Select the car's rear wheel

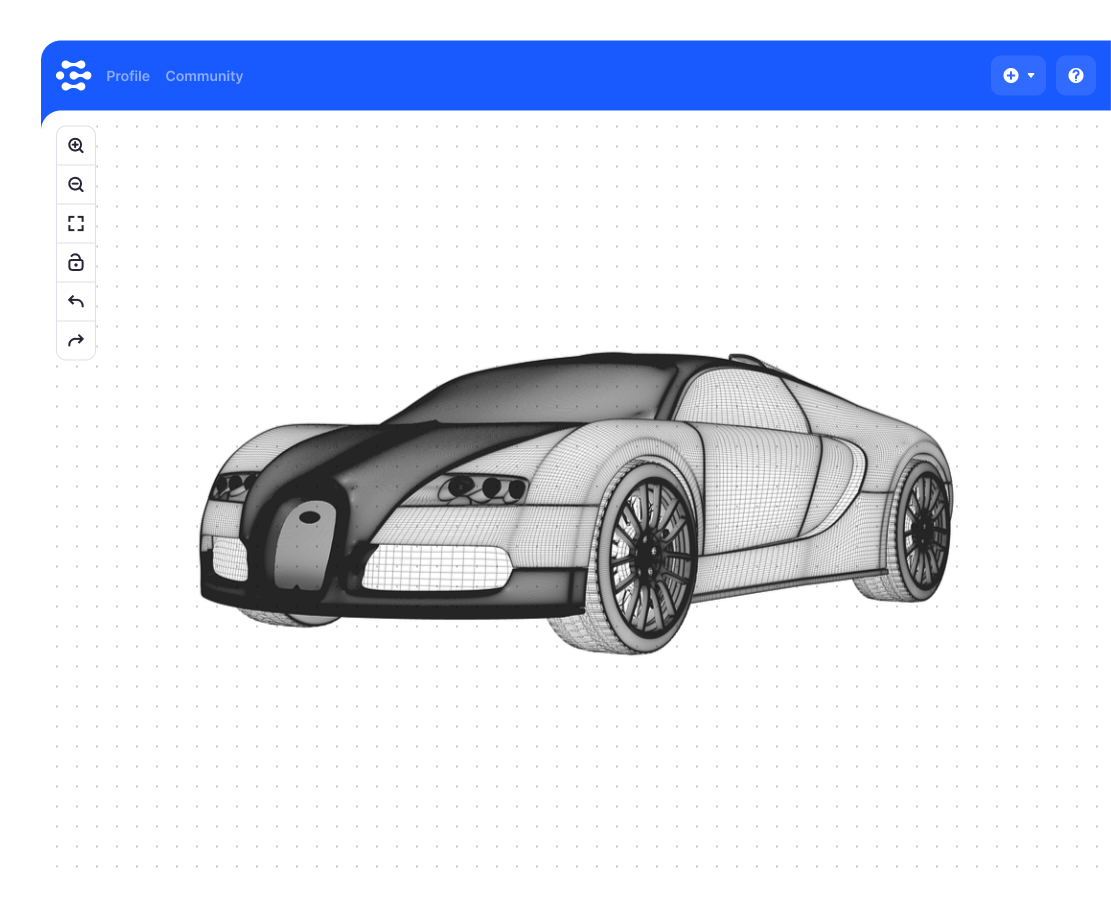coord(922,528)
